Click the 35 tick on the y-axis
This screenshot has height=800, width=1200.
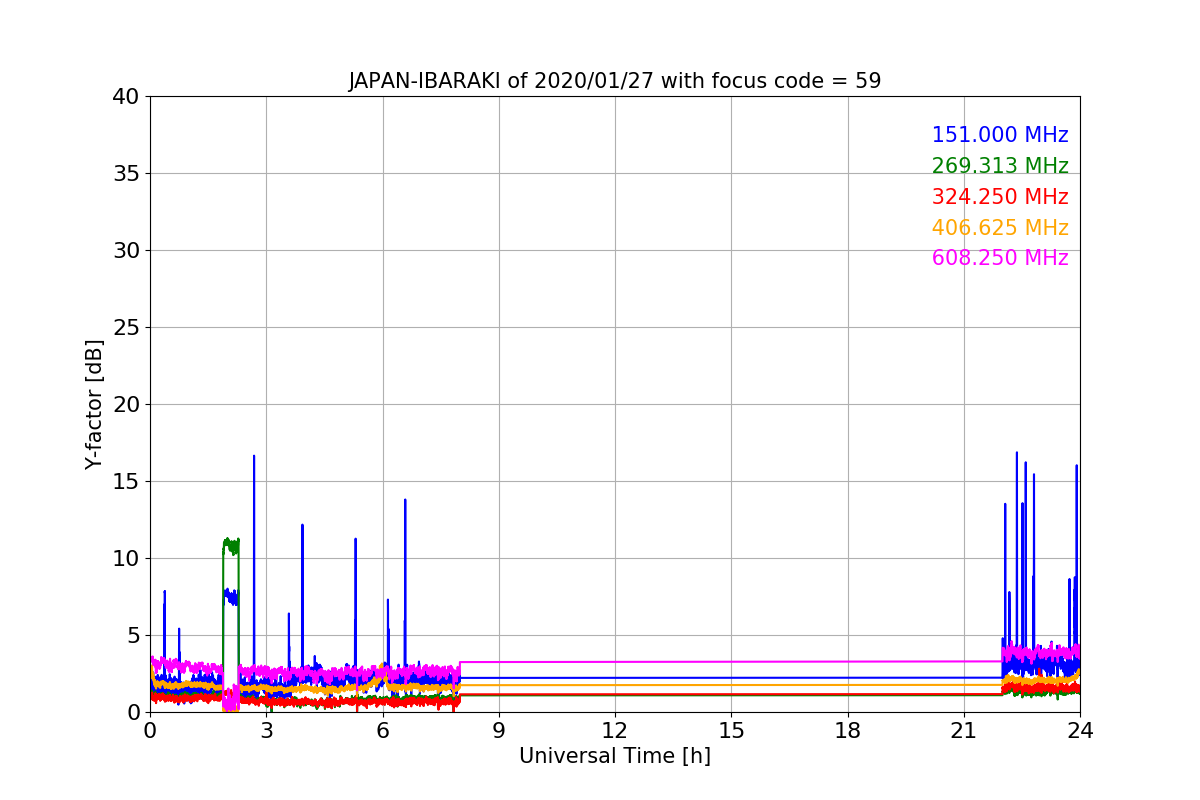click(124, 174)
